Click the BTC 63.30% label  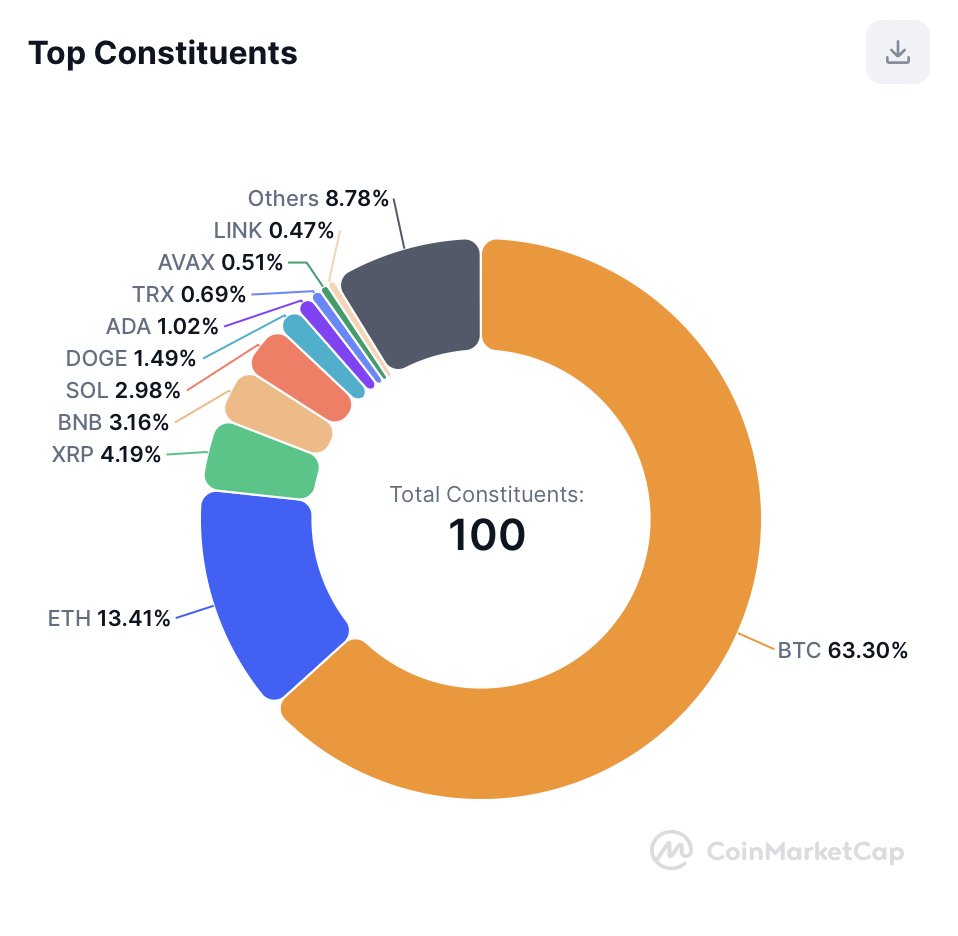click(843, 651)
